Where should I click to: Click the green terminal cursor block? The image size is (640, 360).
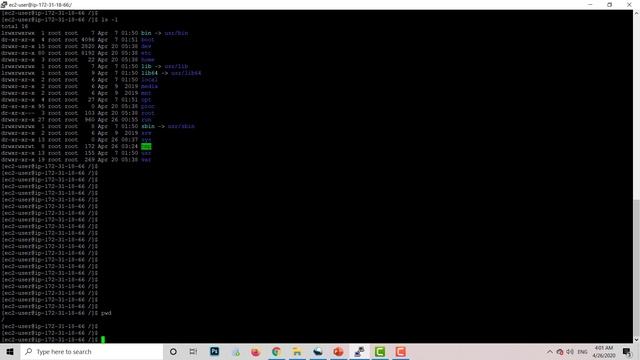tap(103, 340)
